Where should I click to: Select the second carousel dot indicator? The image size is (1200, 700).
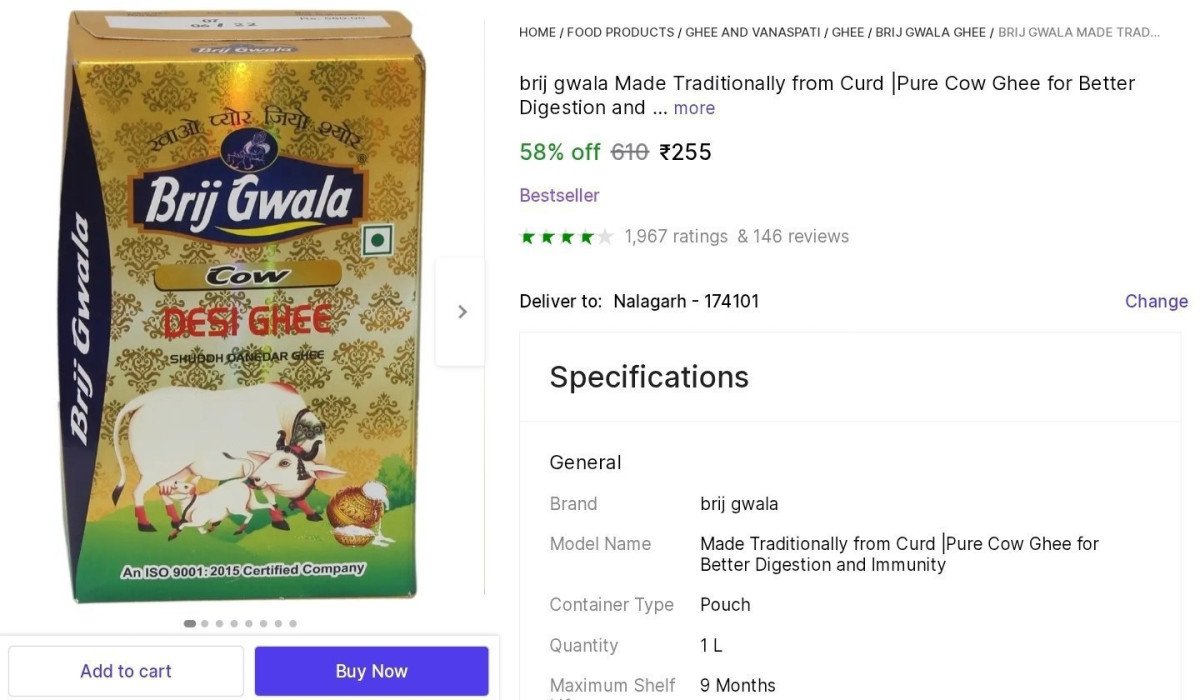[x=205, y=623]
